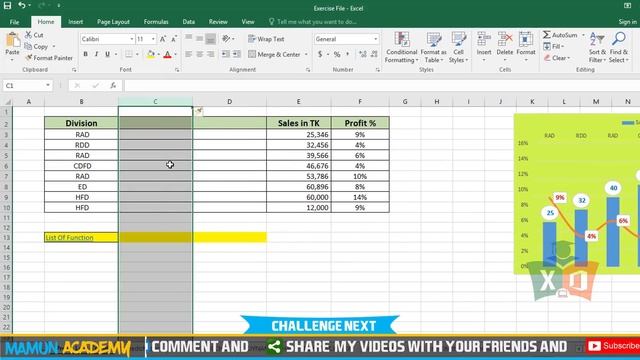Increase font size with larger A icon
This screenshot has height=360, width=640.
click(163, 39)
